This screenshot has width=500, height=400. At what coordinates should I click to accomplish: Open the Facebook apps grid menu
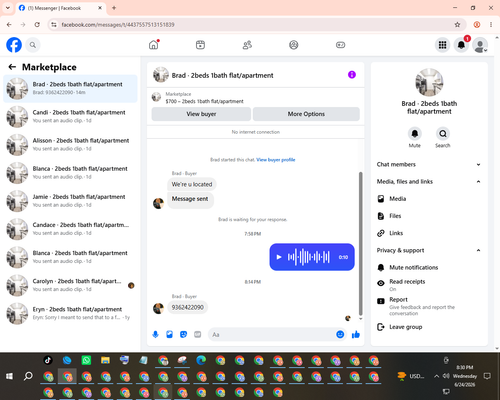click(x=442, y=45)
